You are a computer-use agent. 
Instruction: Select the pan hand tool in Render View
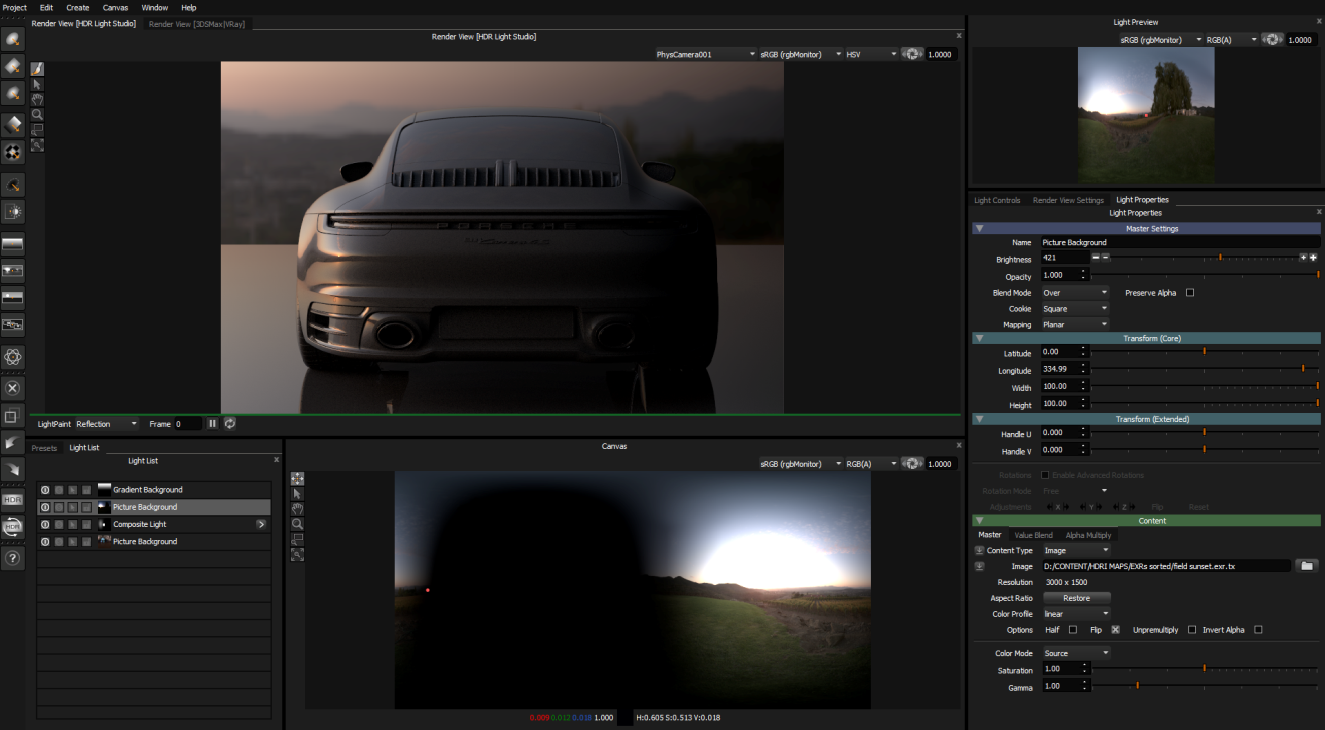point(37,100)
